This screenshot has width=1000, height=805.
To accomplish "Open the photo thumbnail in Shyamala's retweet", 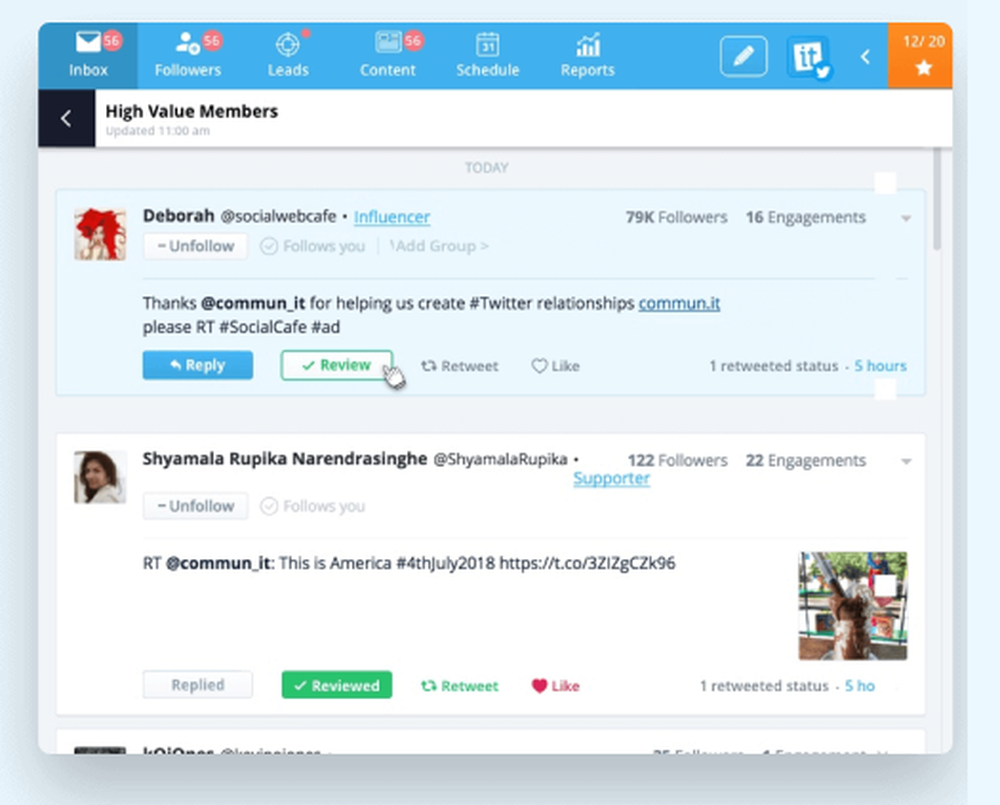I will tap(853, 603).
